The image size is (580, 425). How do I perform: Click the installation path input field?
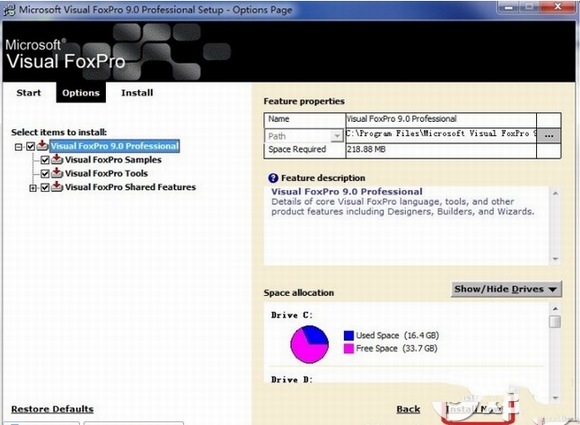pos(441,135)
